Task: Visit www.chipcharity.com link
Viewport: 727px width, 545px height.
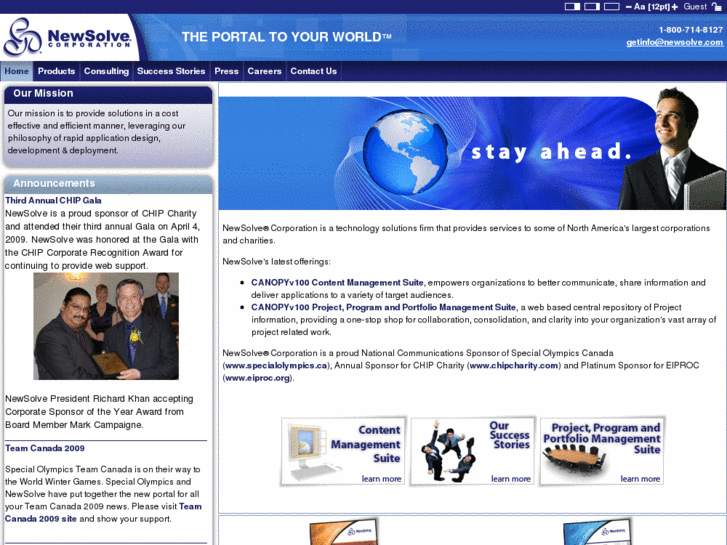Action: pyautogui.click(x=514, y=365)
